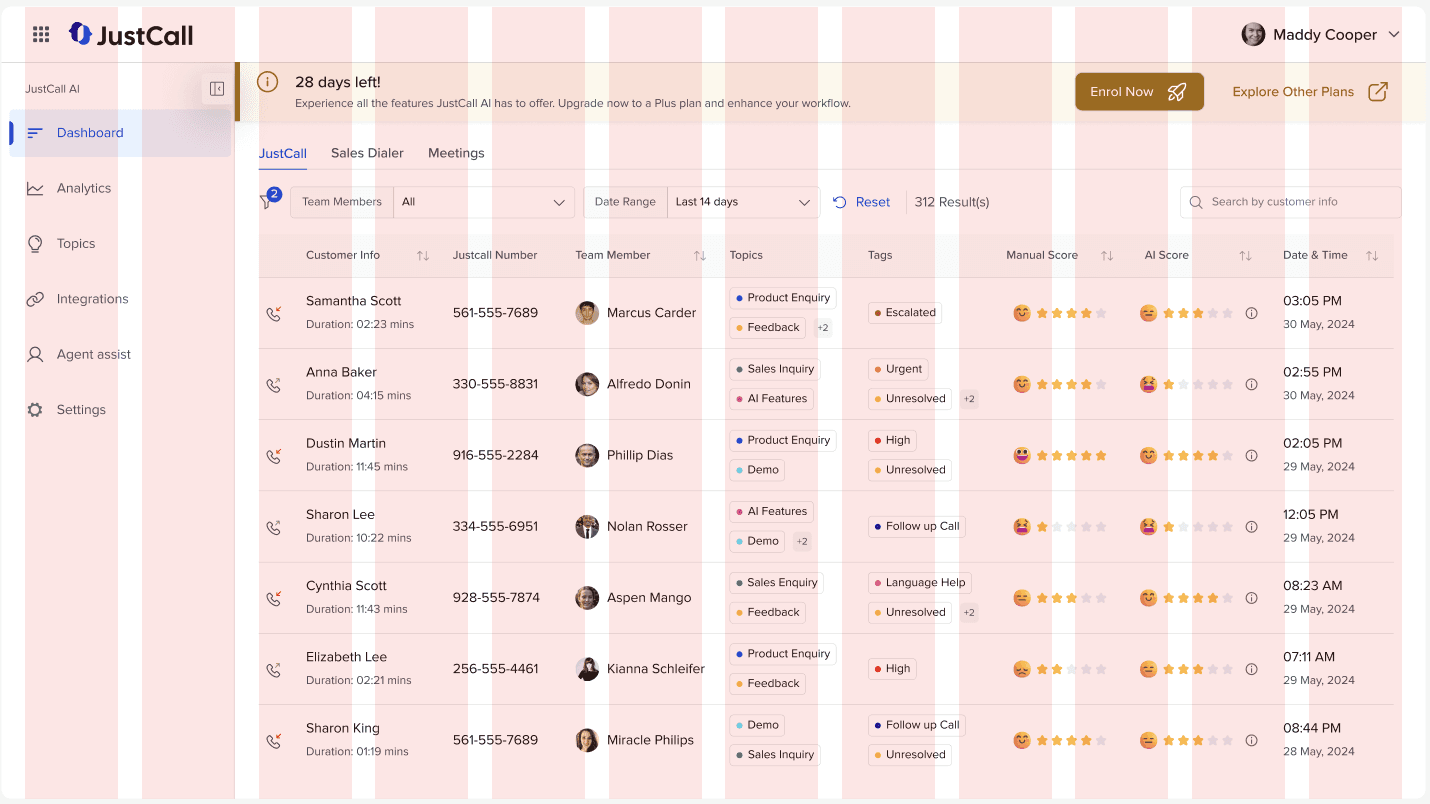
Task: Open AI Score info icon for Cynthia Scott
Action: pyautogui.click(x=1251, y=598)
